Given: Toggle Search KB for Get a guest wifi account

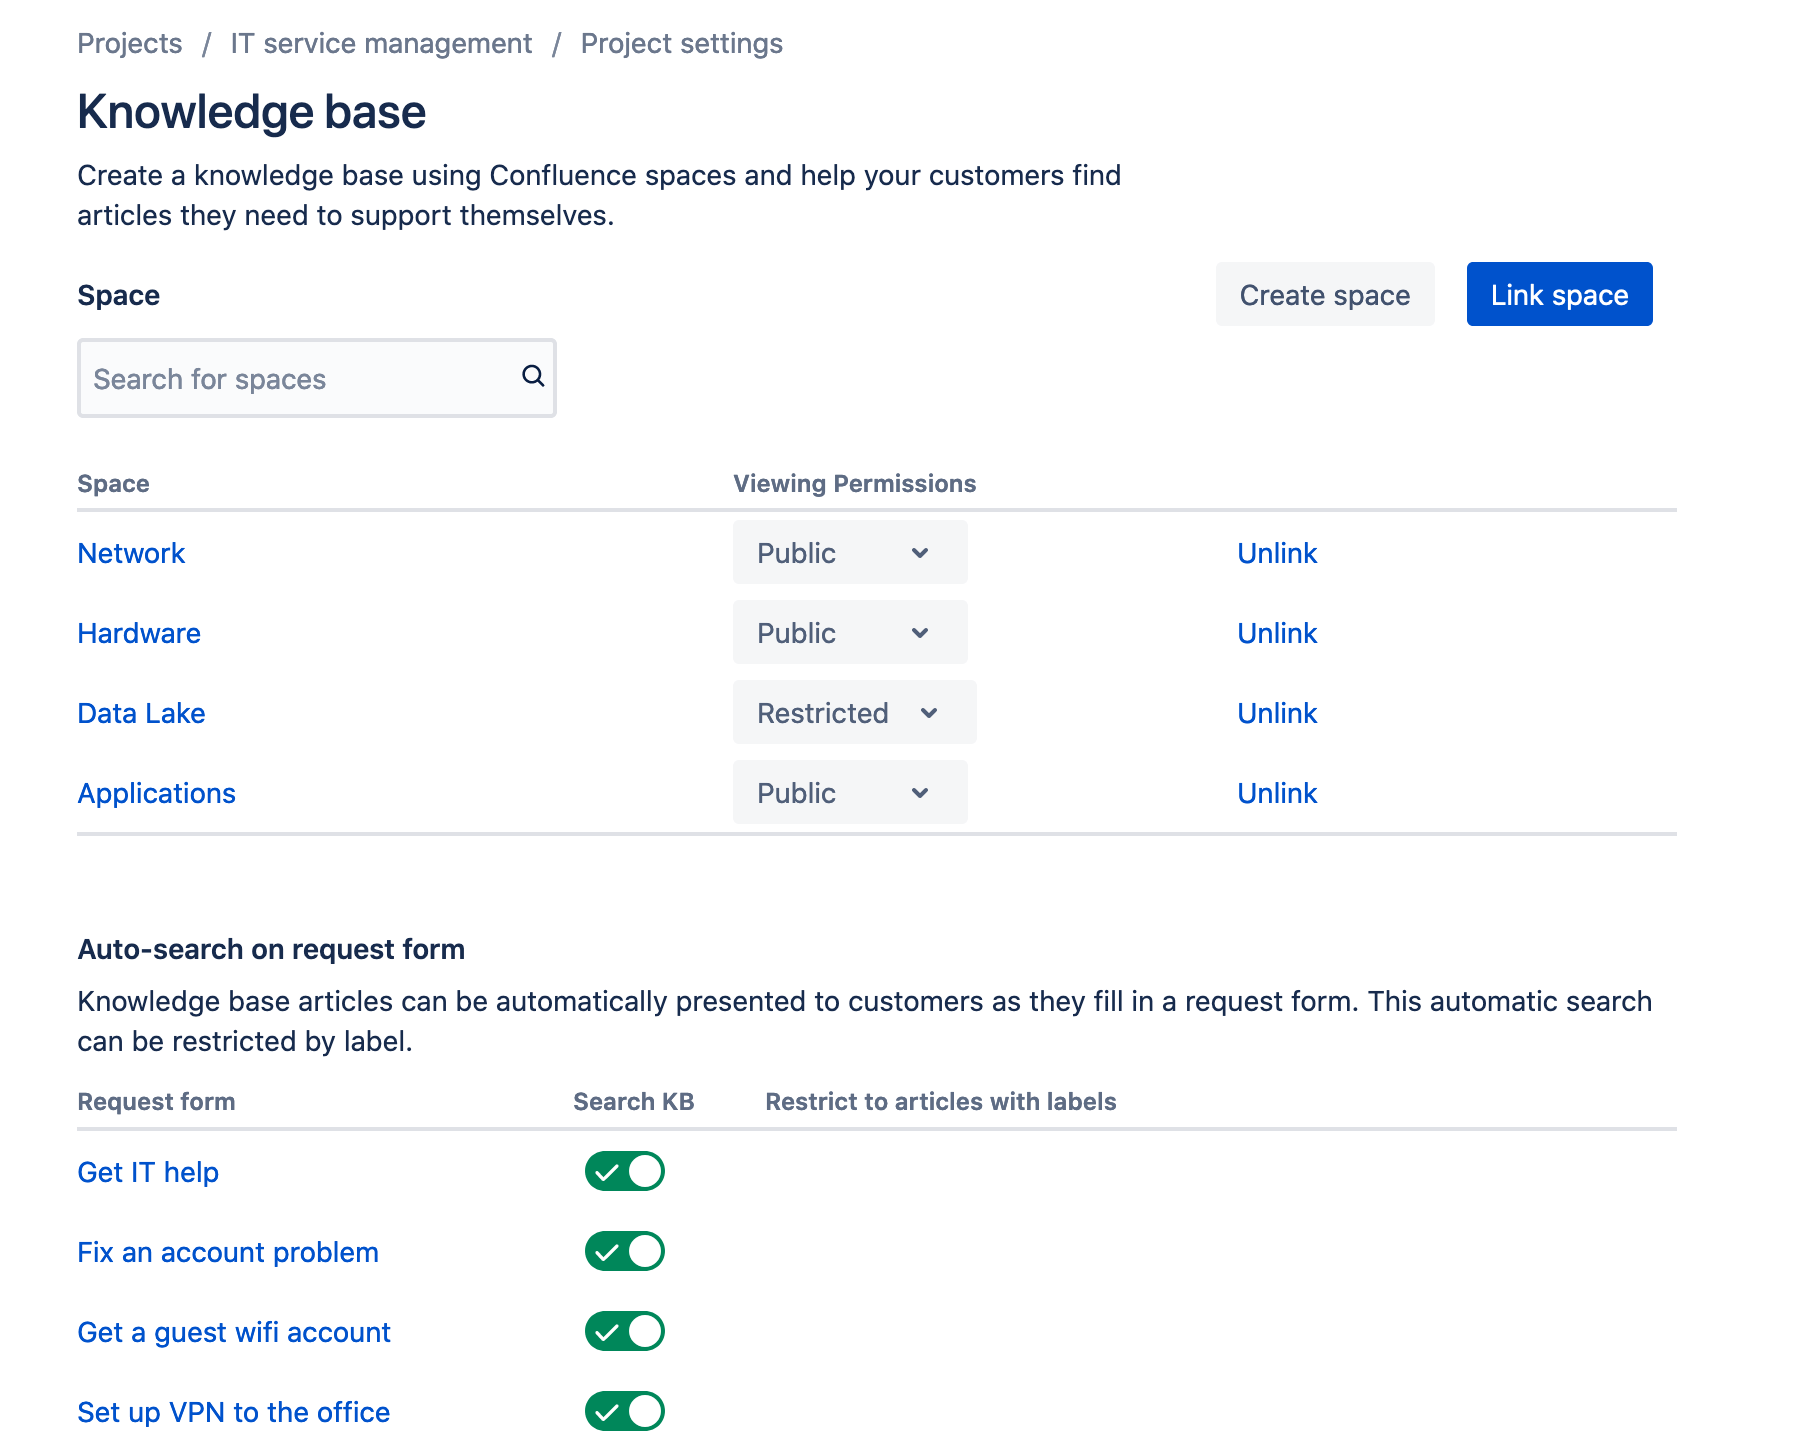Looking at the screenshot, I should pyautogui.click(x=623, y=1331).
